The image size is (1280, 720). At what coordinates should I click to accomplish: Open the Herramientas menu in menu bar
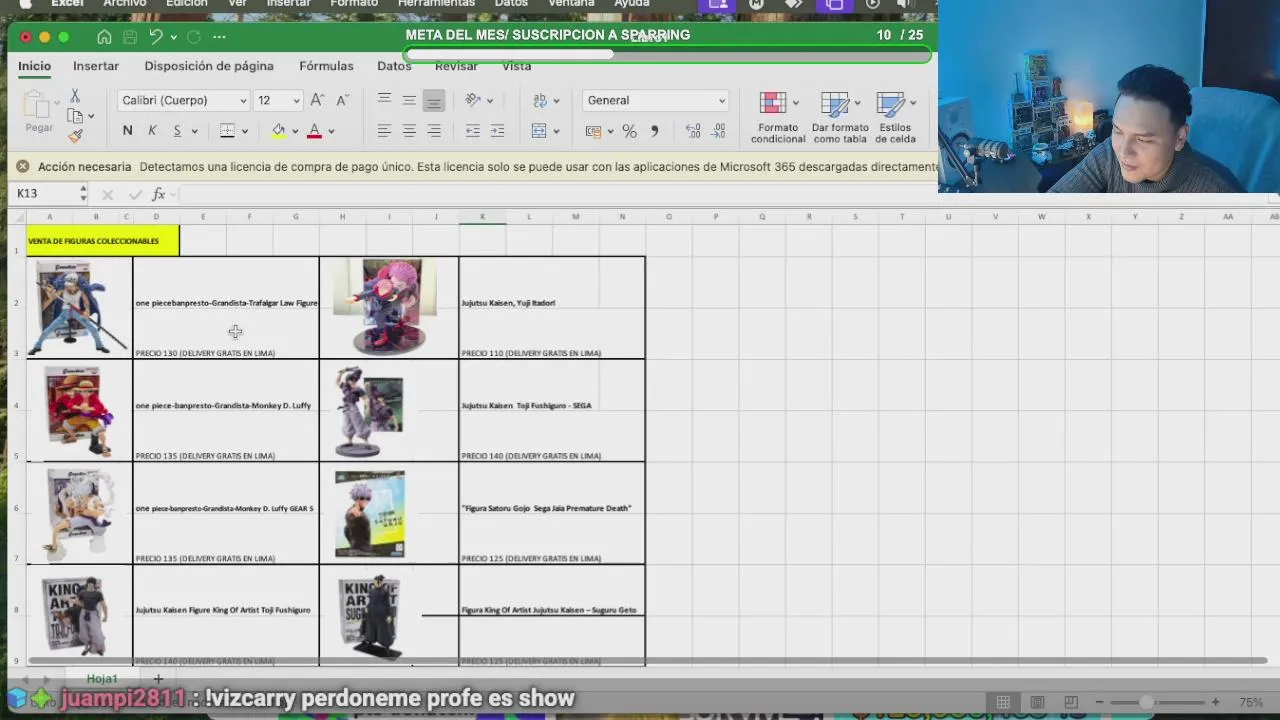tap(436, 4)
